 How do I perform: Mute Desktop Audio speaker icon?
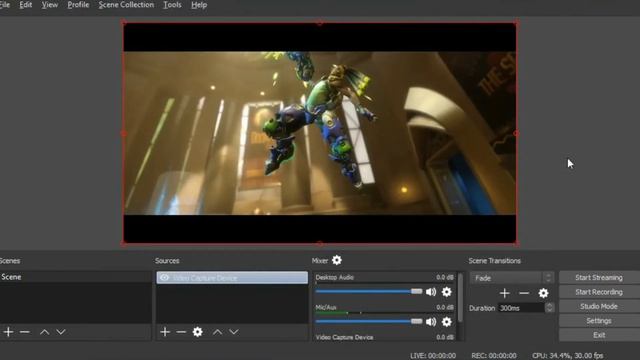coord(431,292)
